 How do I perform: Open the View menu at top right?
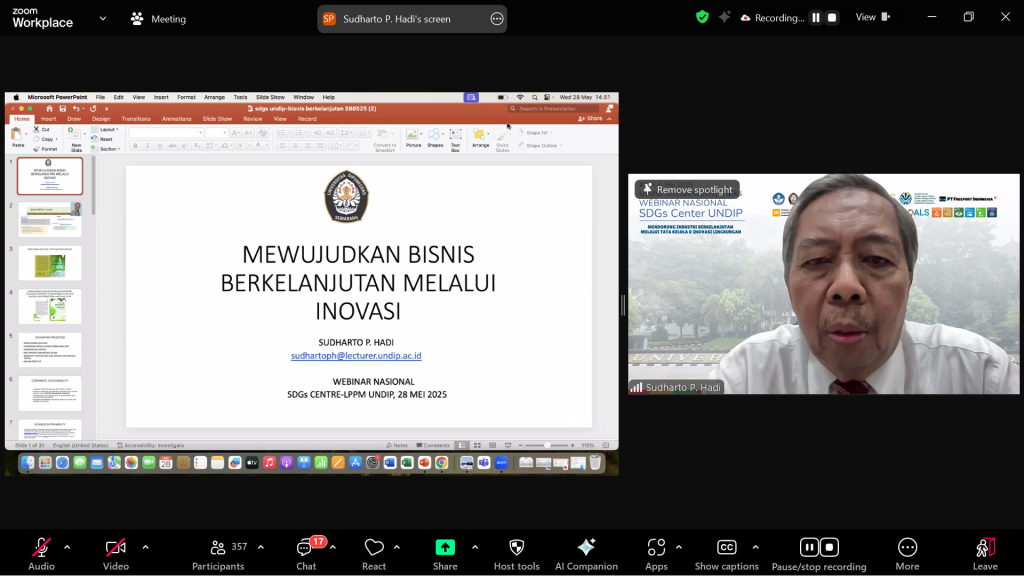tap(871, 17)
